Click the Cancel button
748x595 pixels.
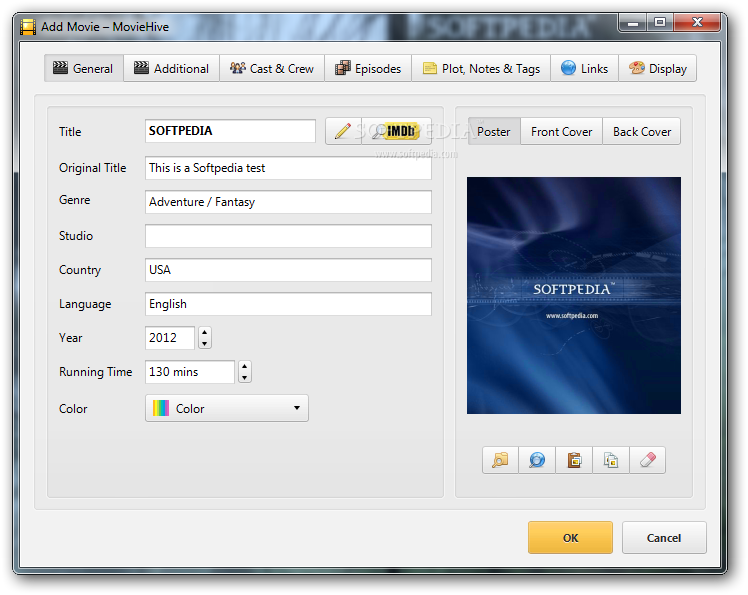(664, 538)
